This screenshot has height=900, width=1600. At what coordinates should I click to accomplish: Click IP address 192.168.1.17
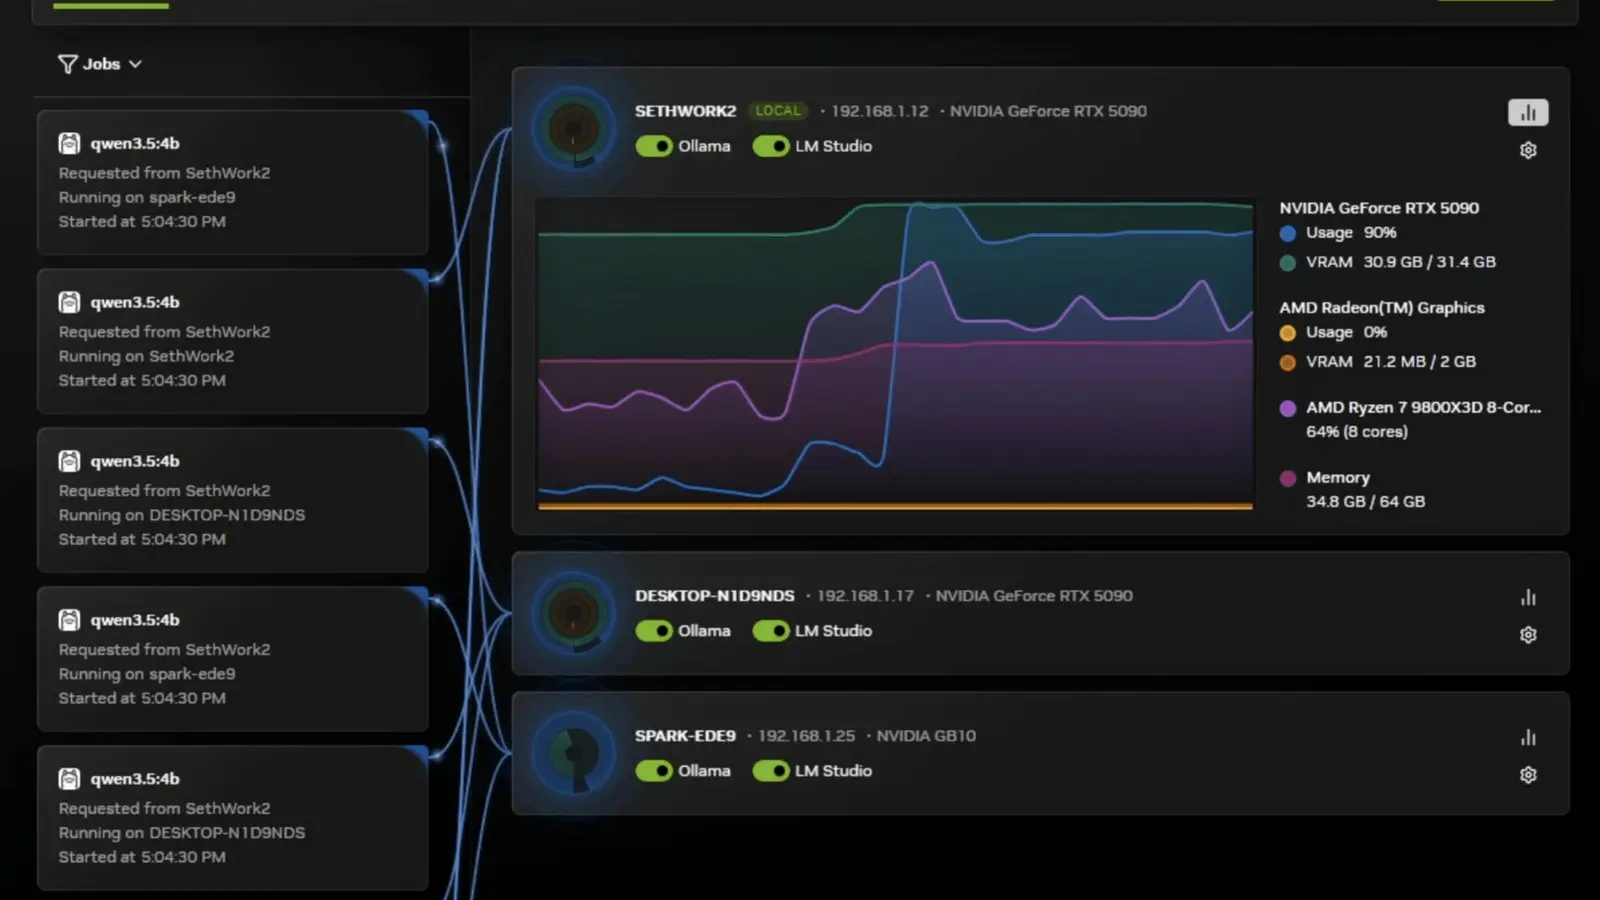click(x=866, y=596)
